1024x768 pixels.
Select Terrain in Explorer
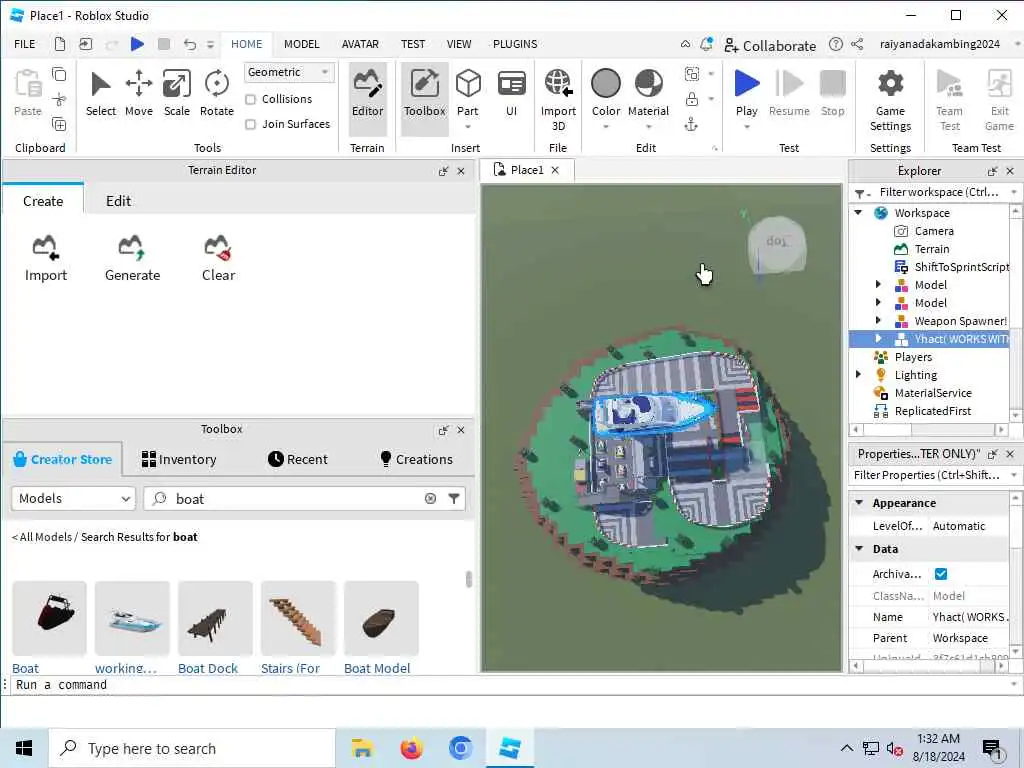click(931, 249)
